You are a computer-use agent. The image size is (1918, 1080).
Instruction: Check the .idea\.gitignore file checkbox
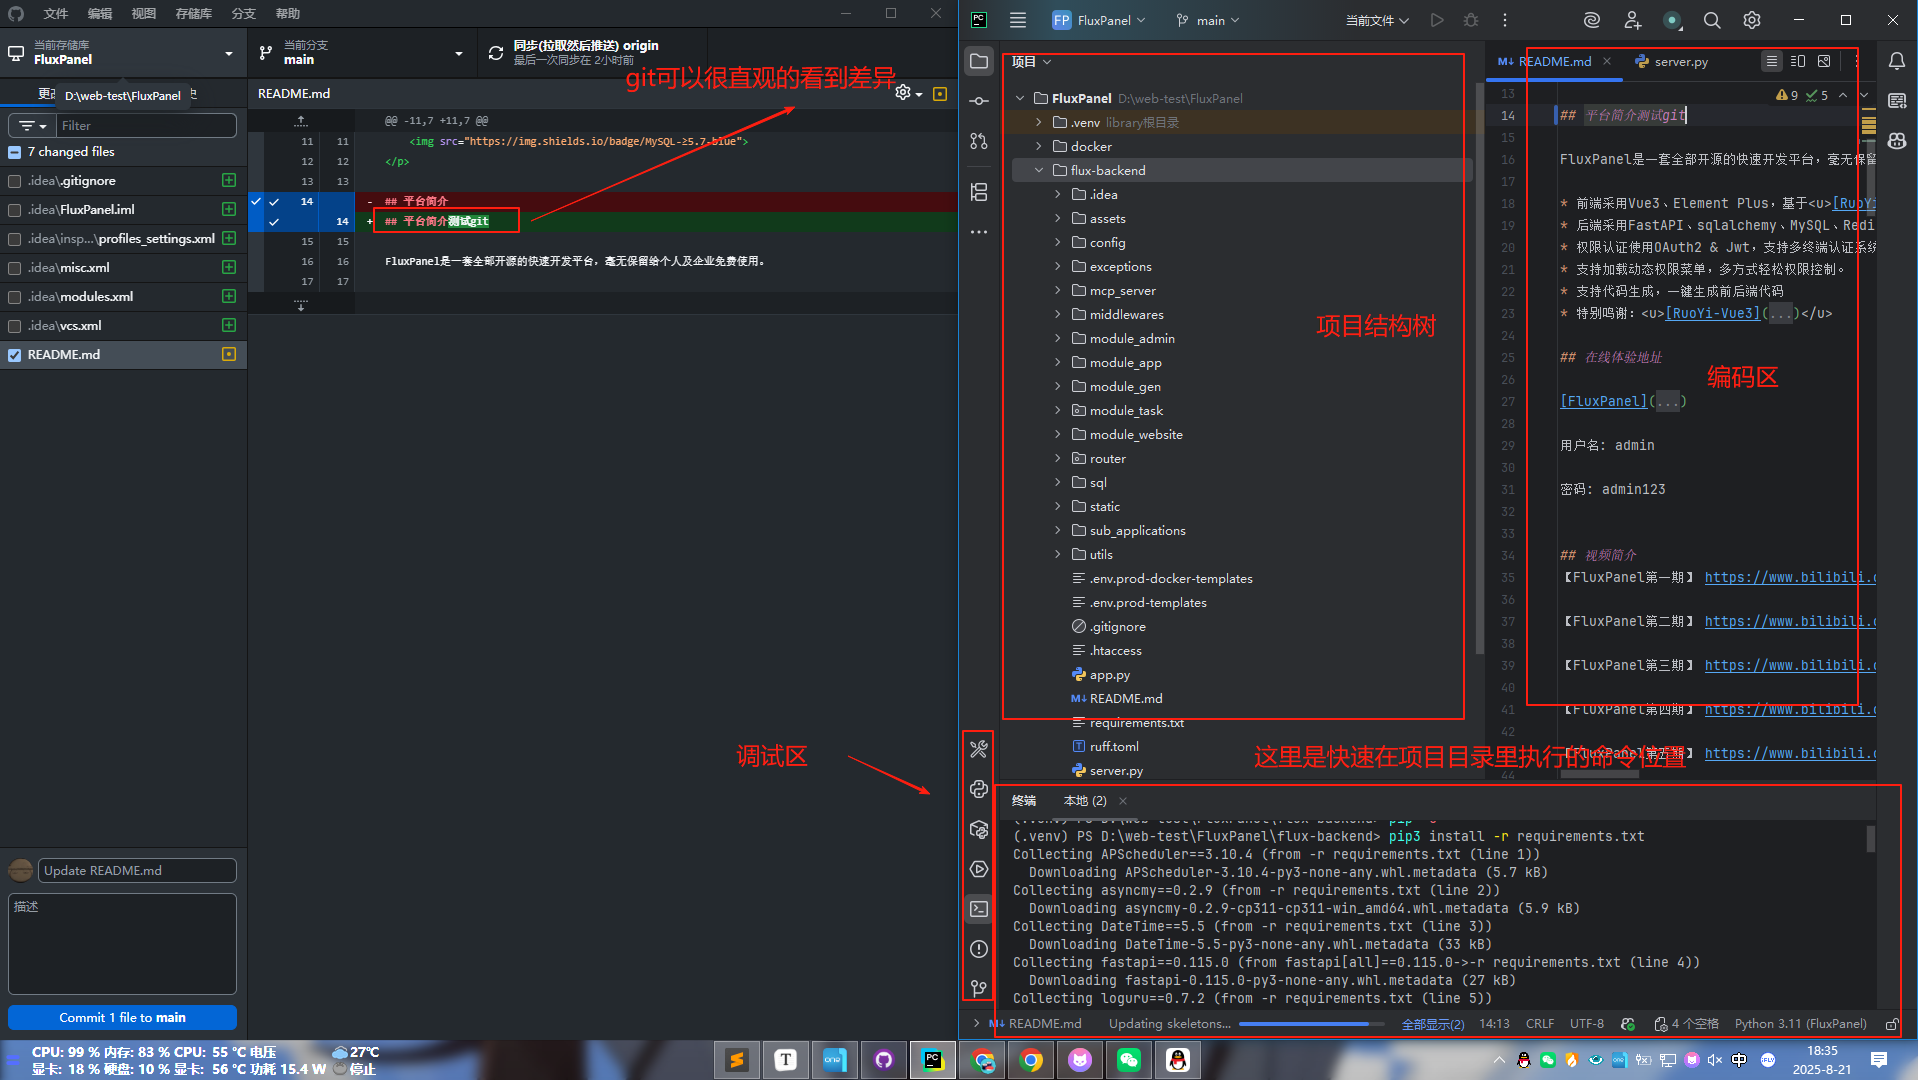pos(14,181)
